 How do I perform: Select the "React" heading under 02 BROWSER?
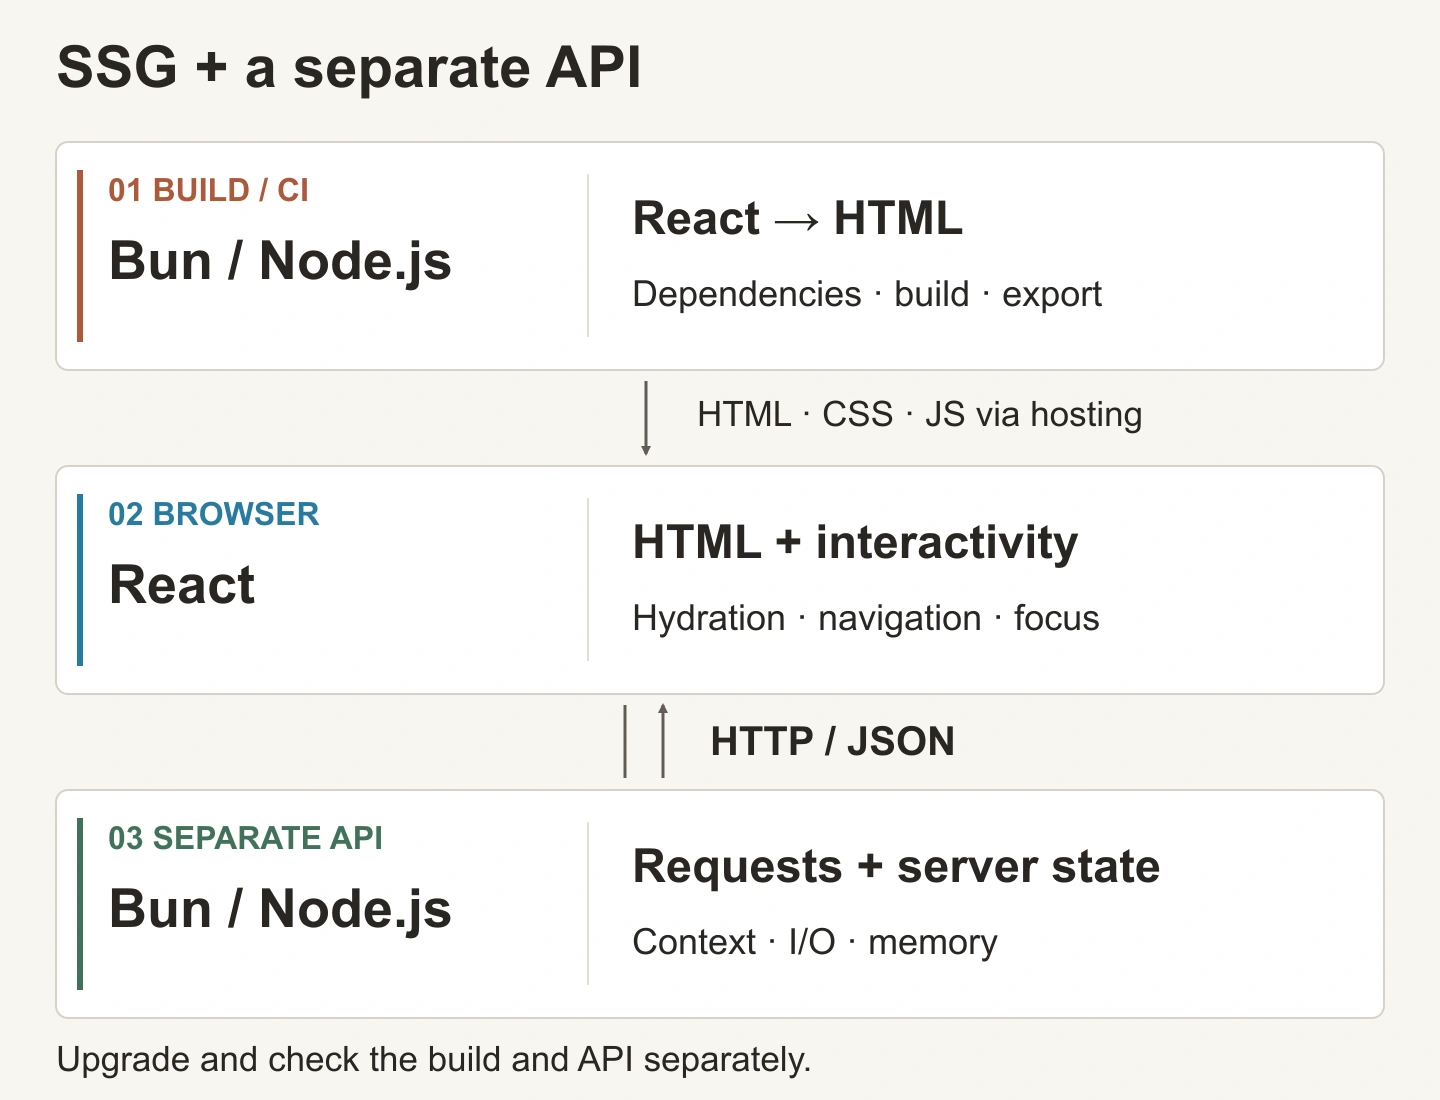pos(182,585)
